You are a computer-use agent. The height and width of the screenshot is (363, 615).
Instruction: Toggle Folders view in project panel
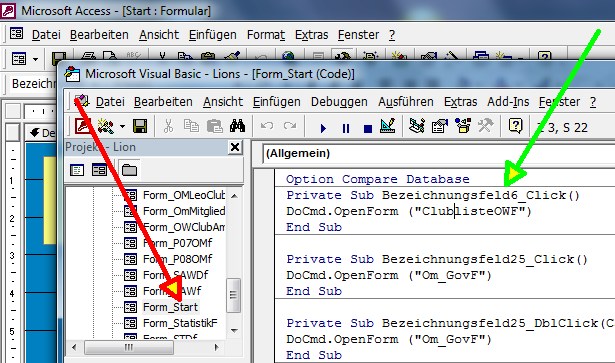129,170
